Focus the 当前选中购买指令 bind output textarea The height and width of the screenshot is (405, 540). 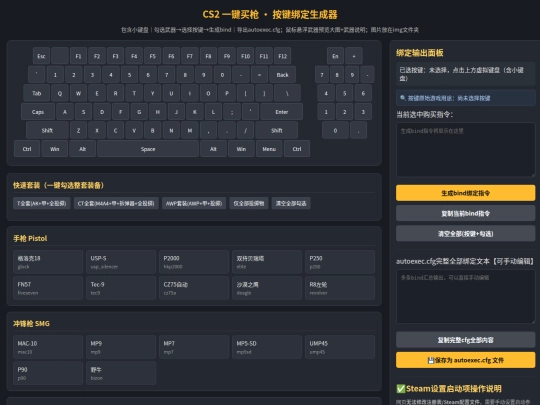pos(465,150)
